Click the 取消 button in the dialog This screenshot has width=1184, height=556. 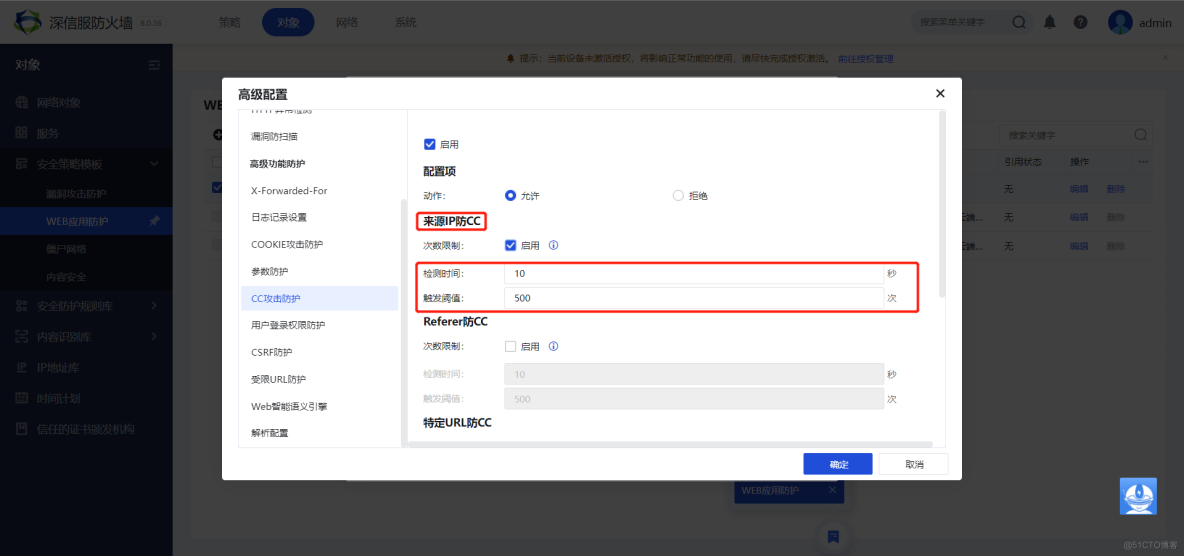click(x=913, y=464)
